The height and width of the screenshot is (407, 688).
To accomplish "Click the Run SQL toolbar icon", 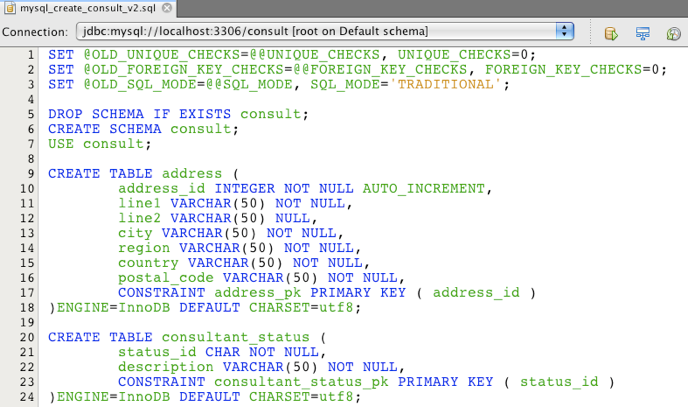I will click(x=611, y=33).
